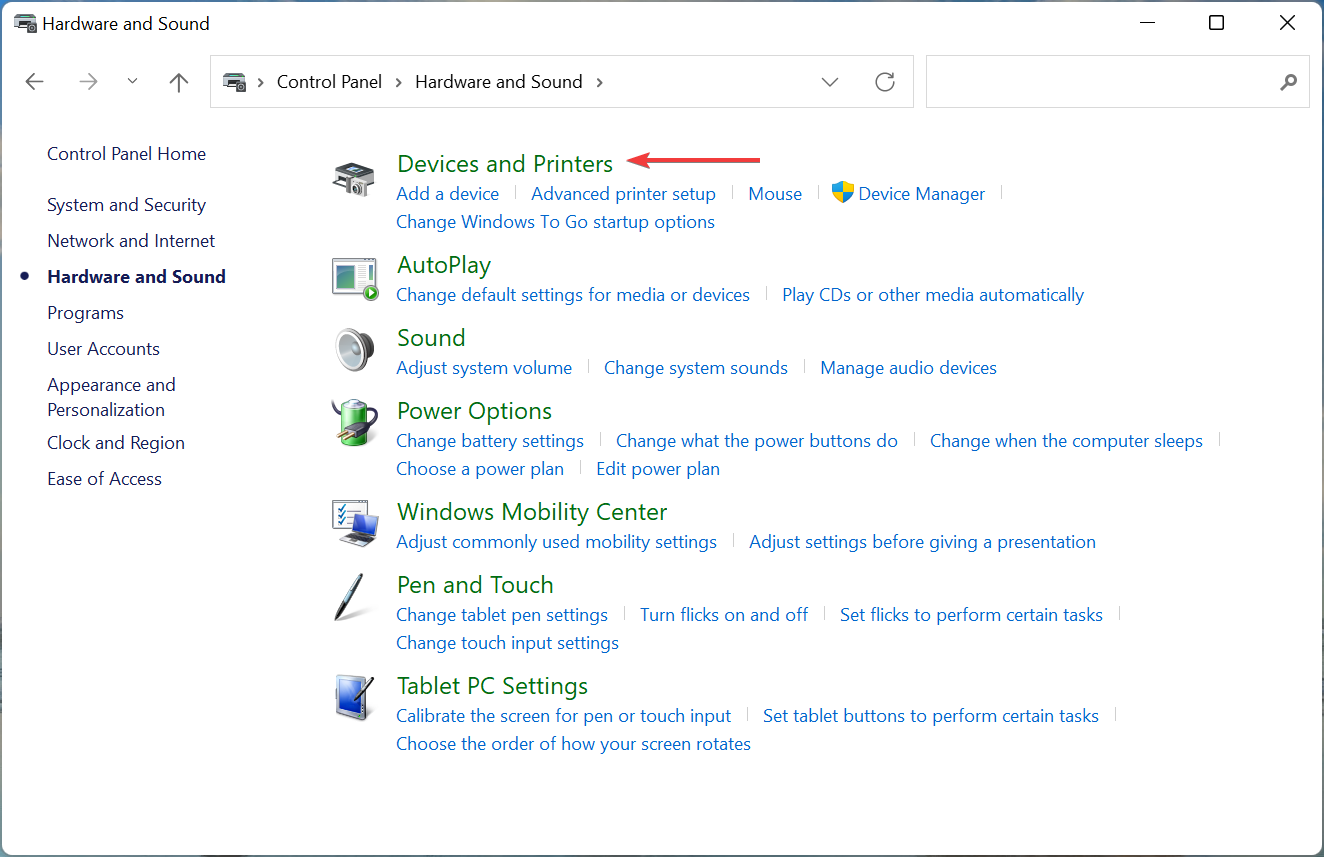Image resolution: width=1324 pixels, height=857 pixels.
Task: Go up one folder level
Action: pos(179,82)
